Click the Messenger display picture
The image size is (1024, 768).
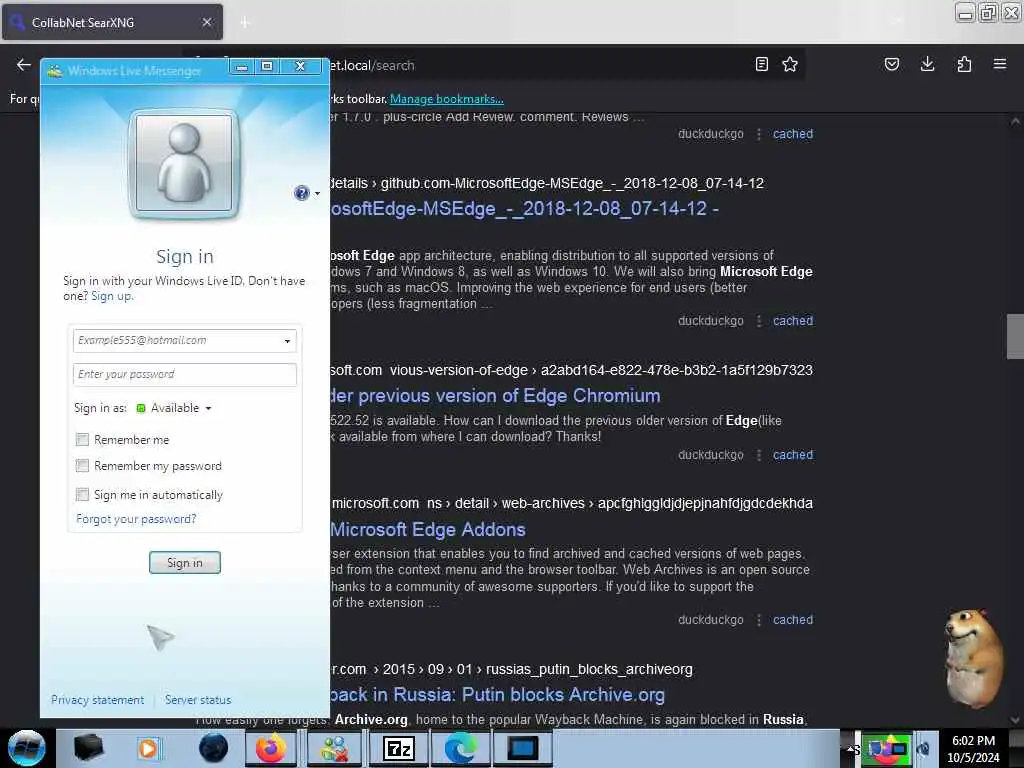click(184, 163)
